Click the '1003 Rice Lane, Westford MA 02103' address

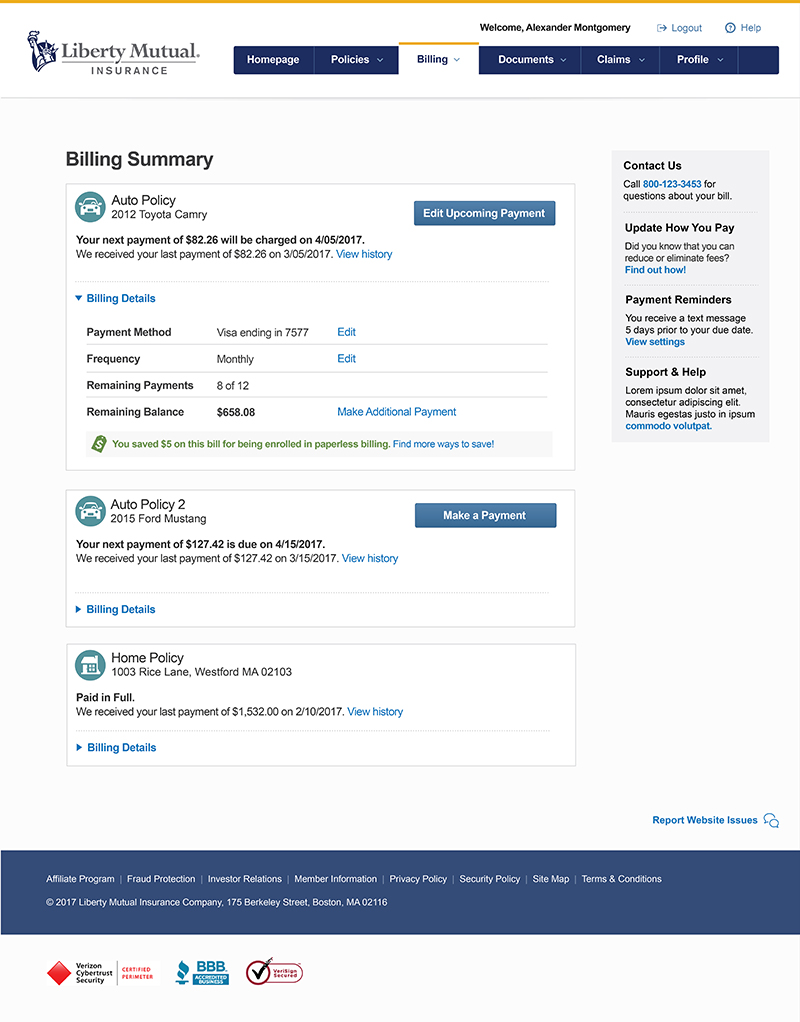(x=201, y=672)
